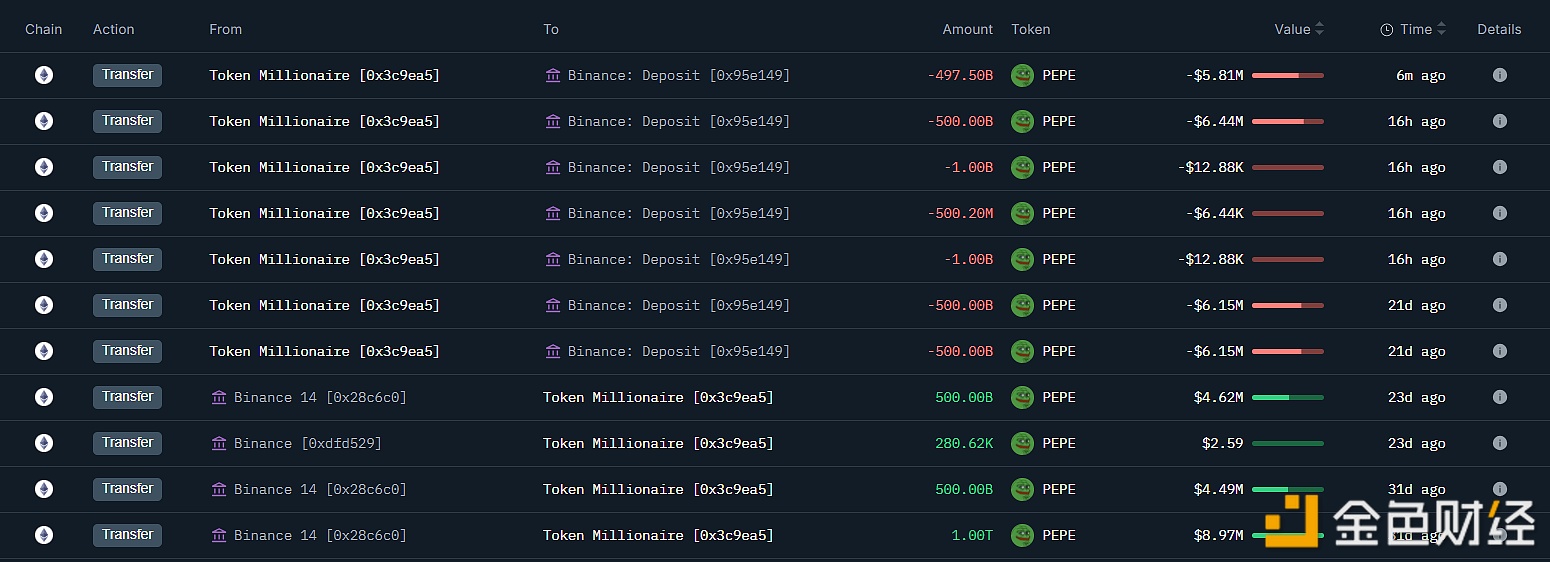The height and width of the screenshot is (562, 1550).
Task: Sort by Time using header arrows
Action: [1442, 29]
